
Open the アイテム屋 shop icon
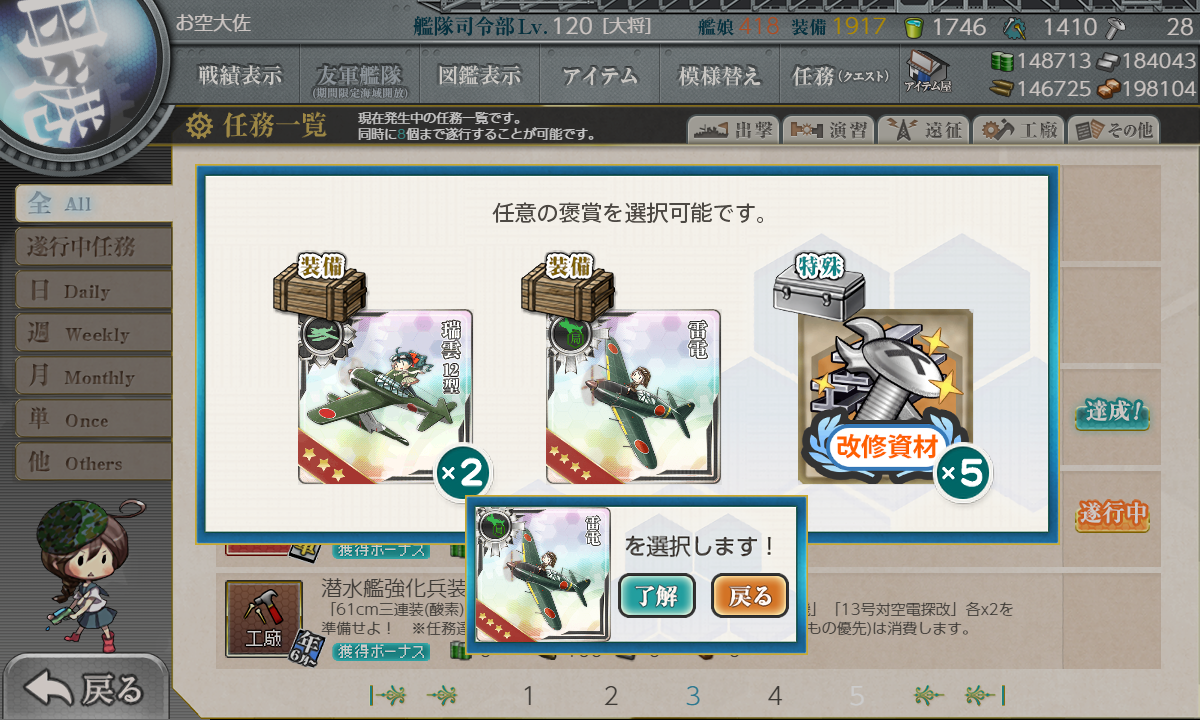tap(927, 72)
